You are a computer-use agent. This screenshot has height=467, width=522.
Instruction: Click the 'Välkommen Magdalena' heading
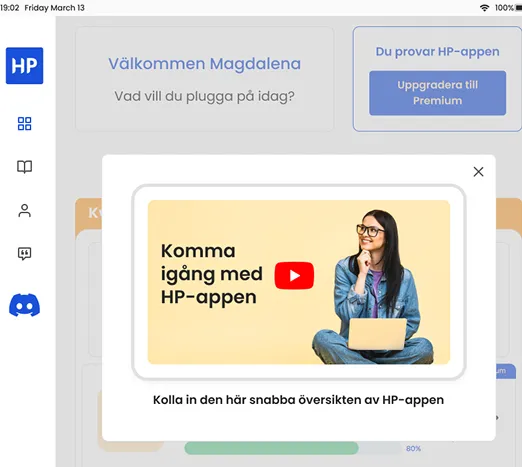click(x=204, y=64)
